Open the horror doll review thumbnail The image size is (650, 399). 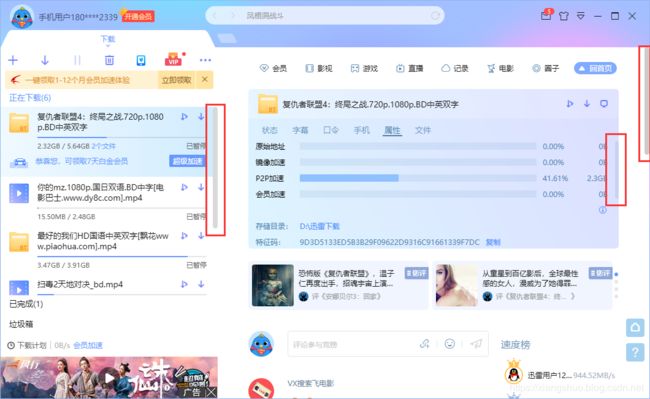pyautogui.click(x=273, y=285)
